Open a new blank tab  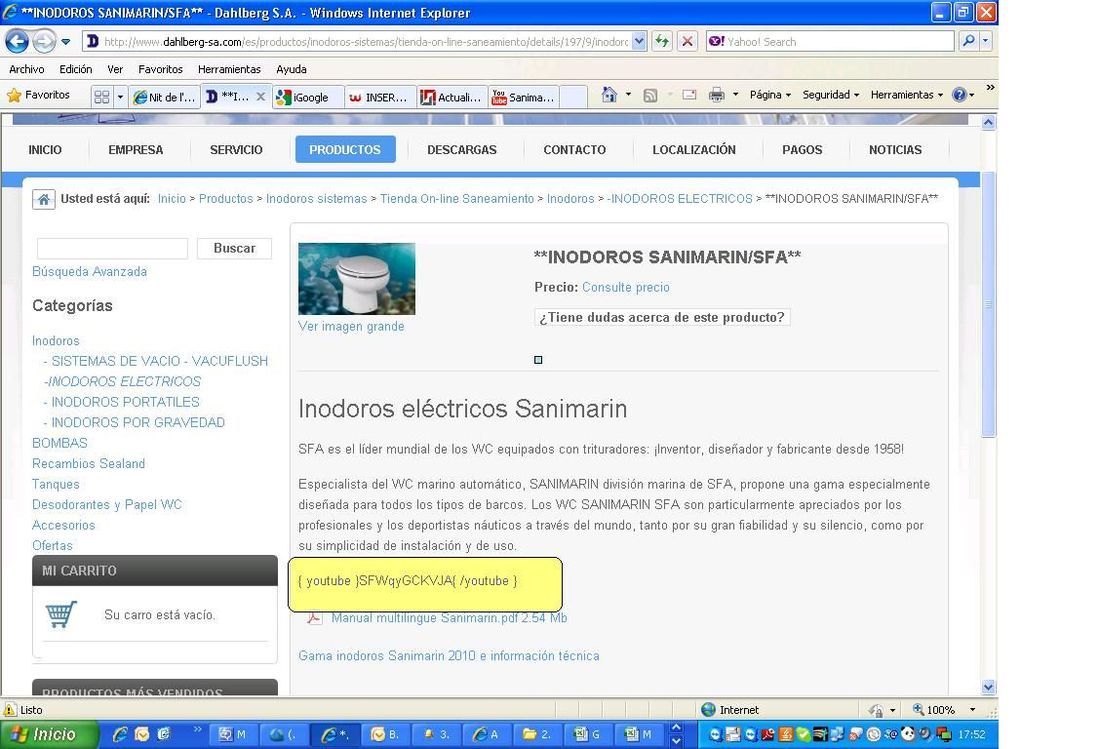tap(574, 97)
